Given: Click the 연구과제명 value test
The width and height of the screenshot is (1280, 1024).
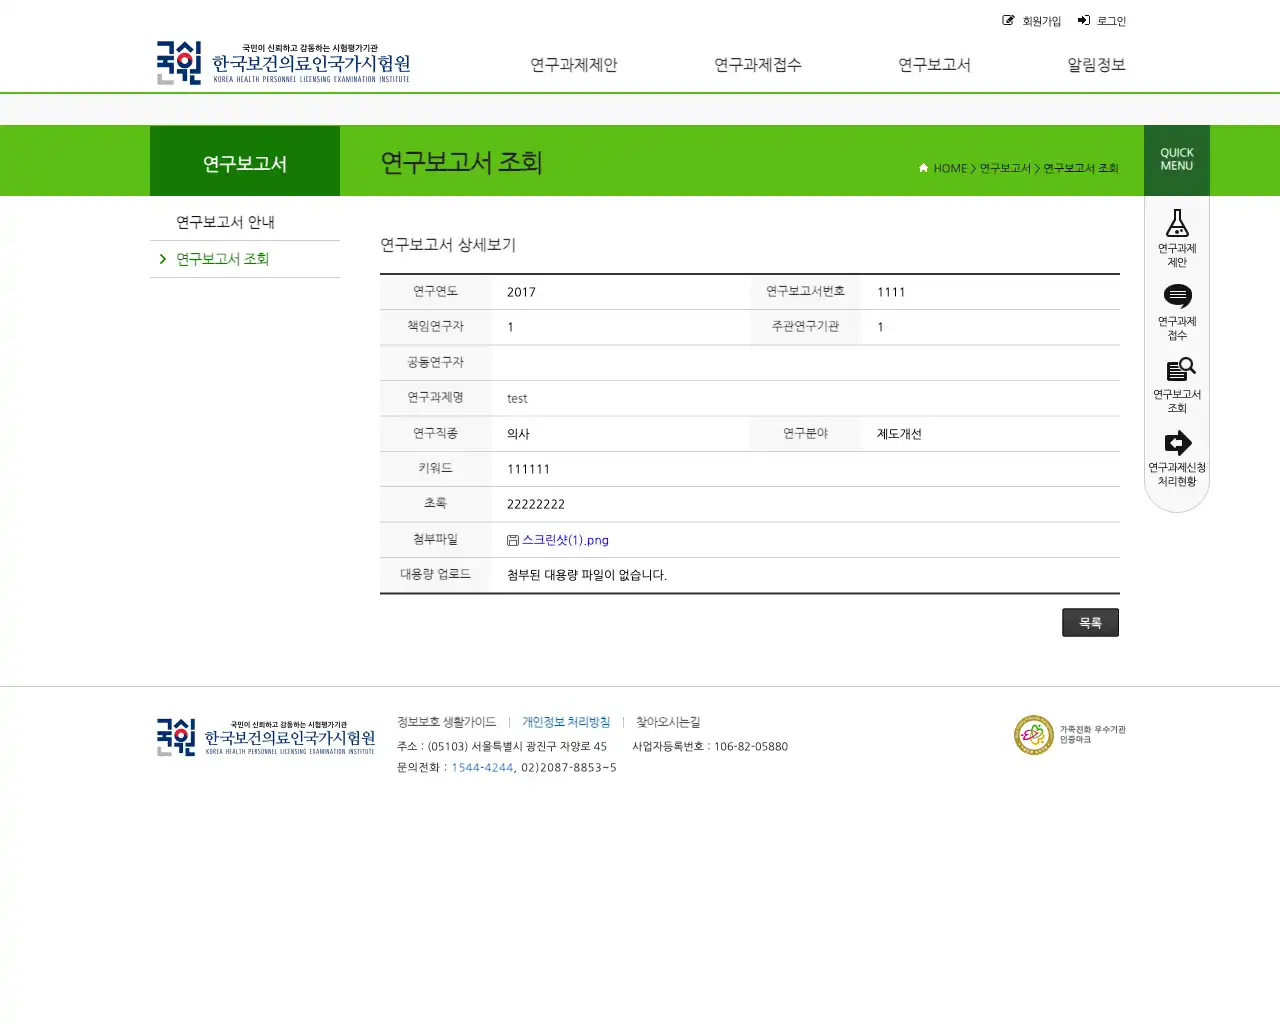Looking at the screenshot, I should pos(517,399).
